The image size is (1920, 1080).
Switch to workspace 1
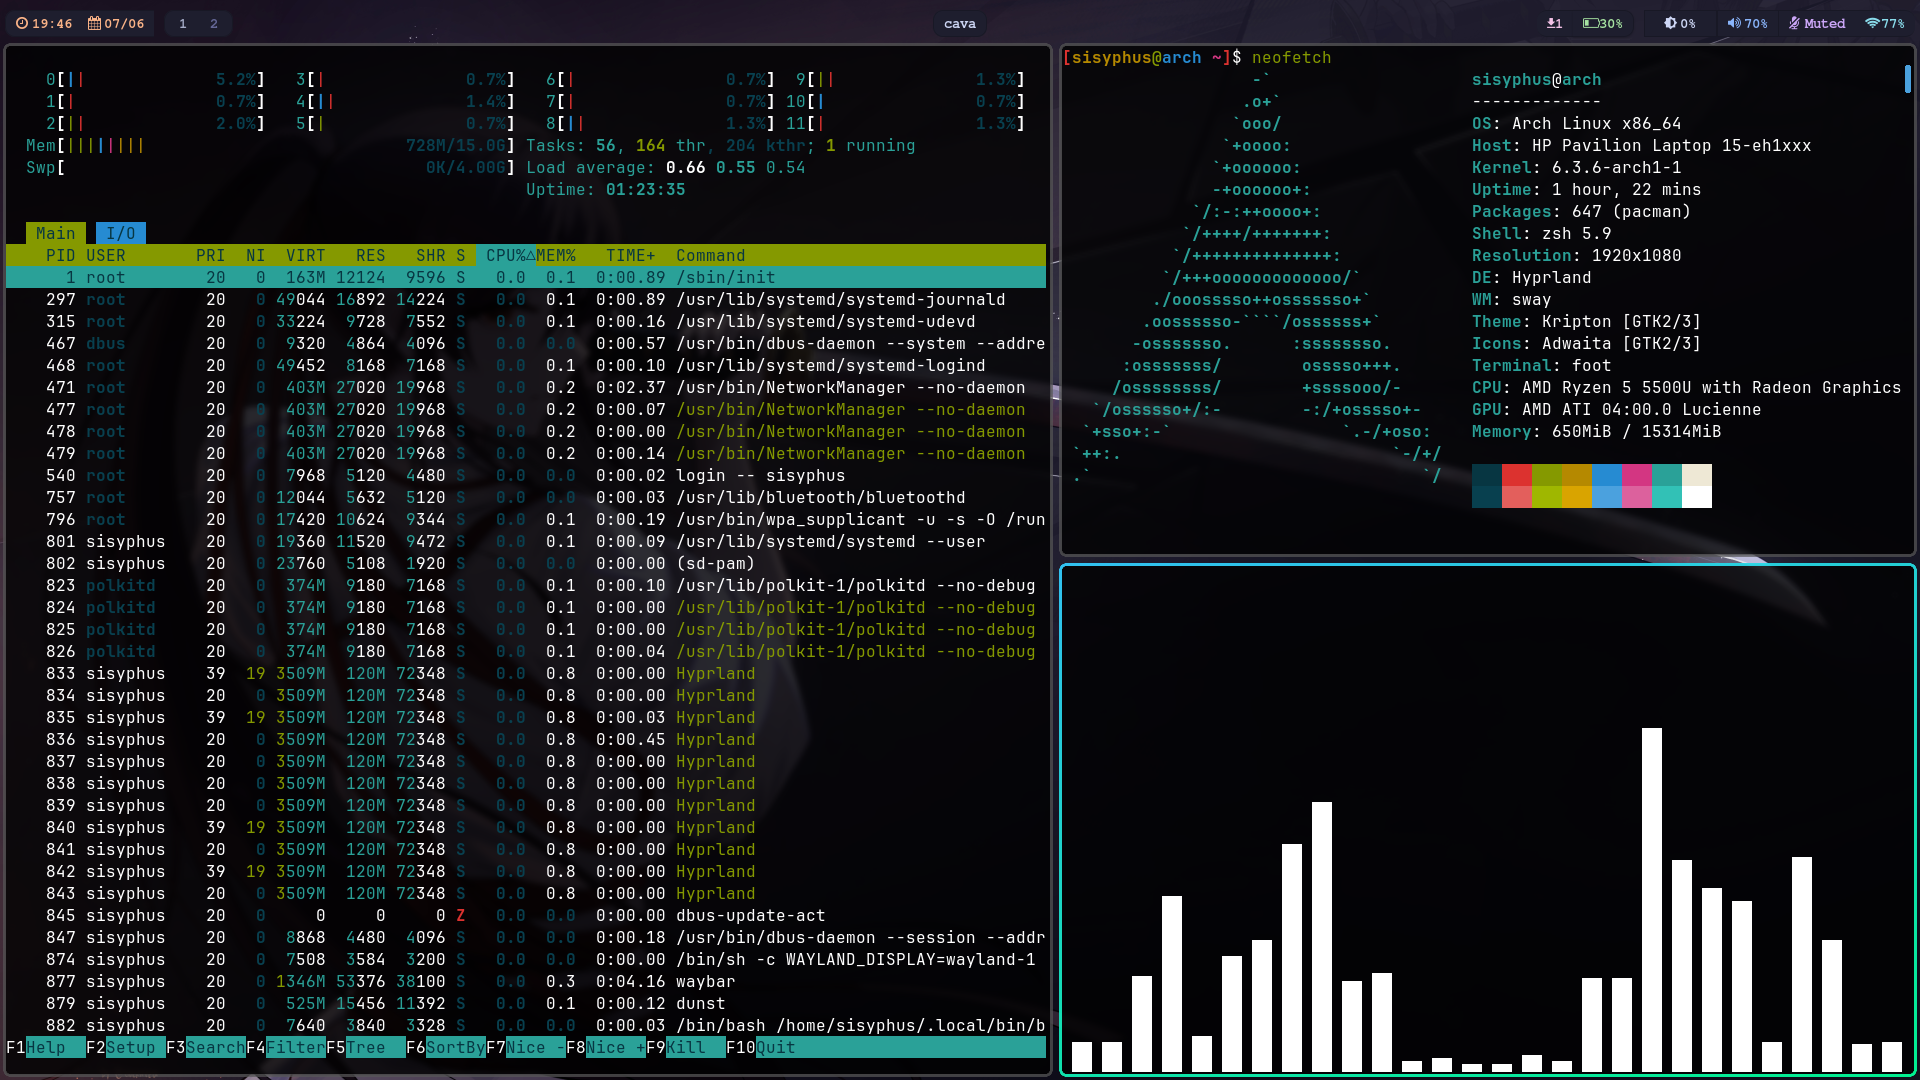coord(182,23)
